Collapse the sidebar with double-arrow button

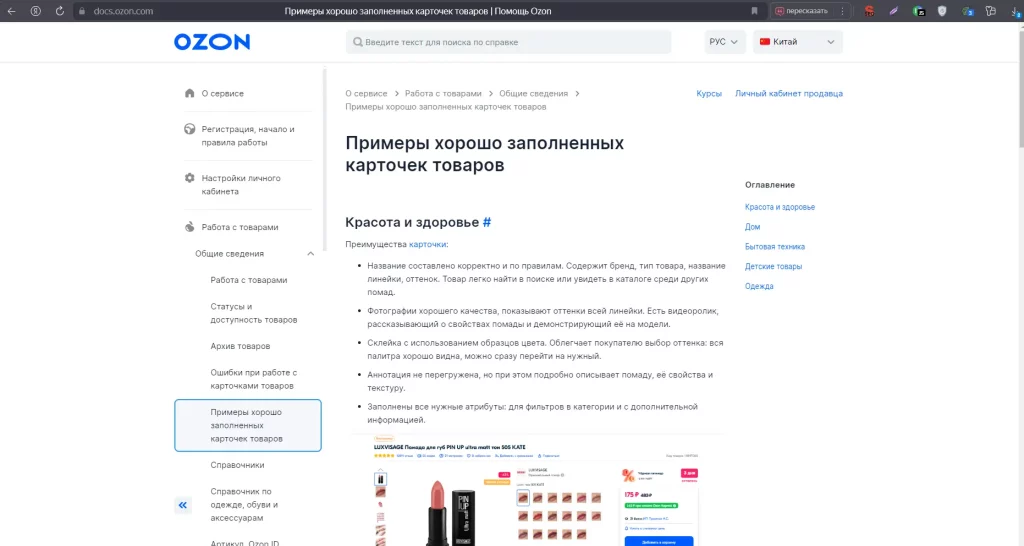coord(183,505)
